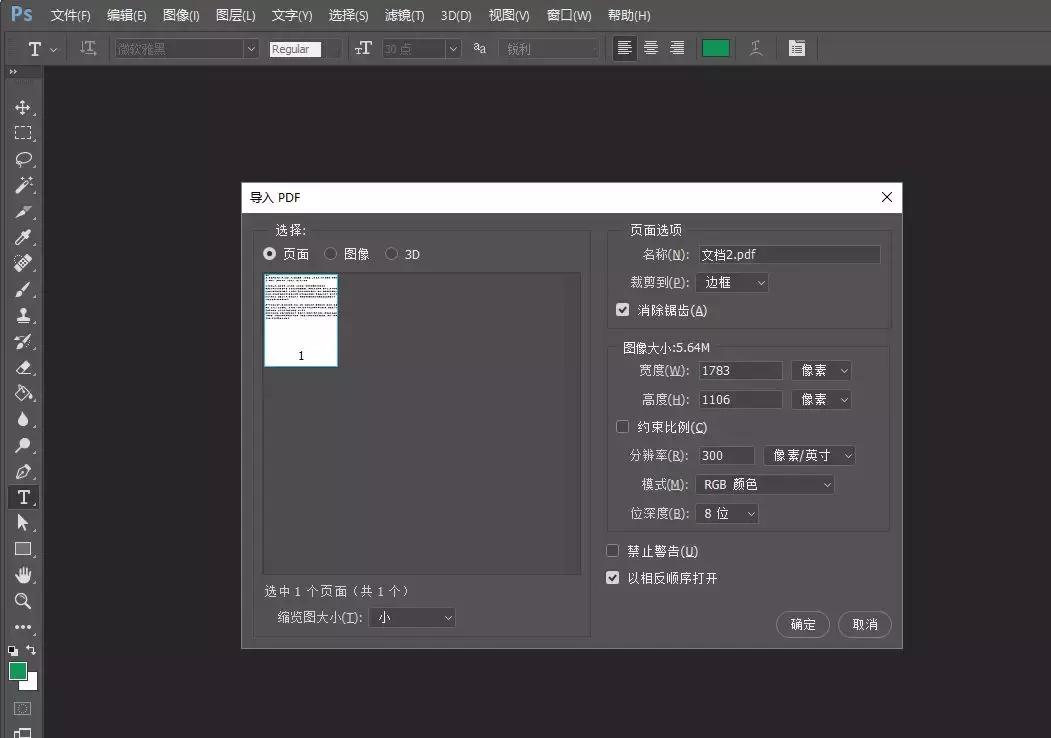Select the Zoom tool
1051x738 pixels.
click(23, 601)
